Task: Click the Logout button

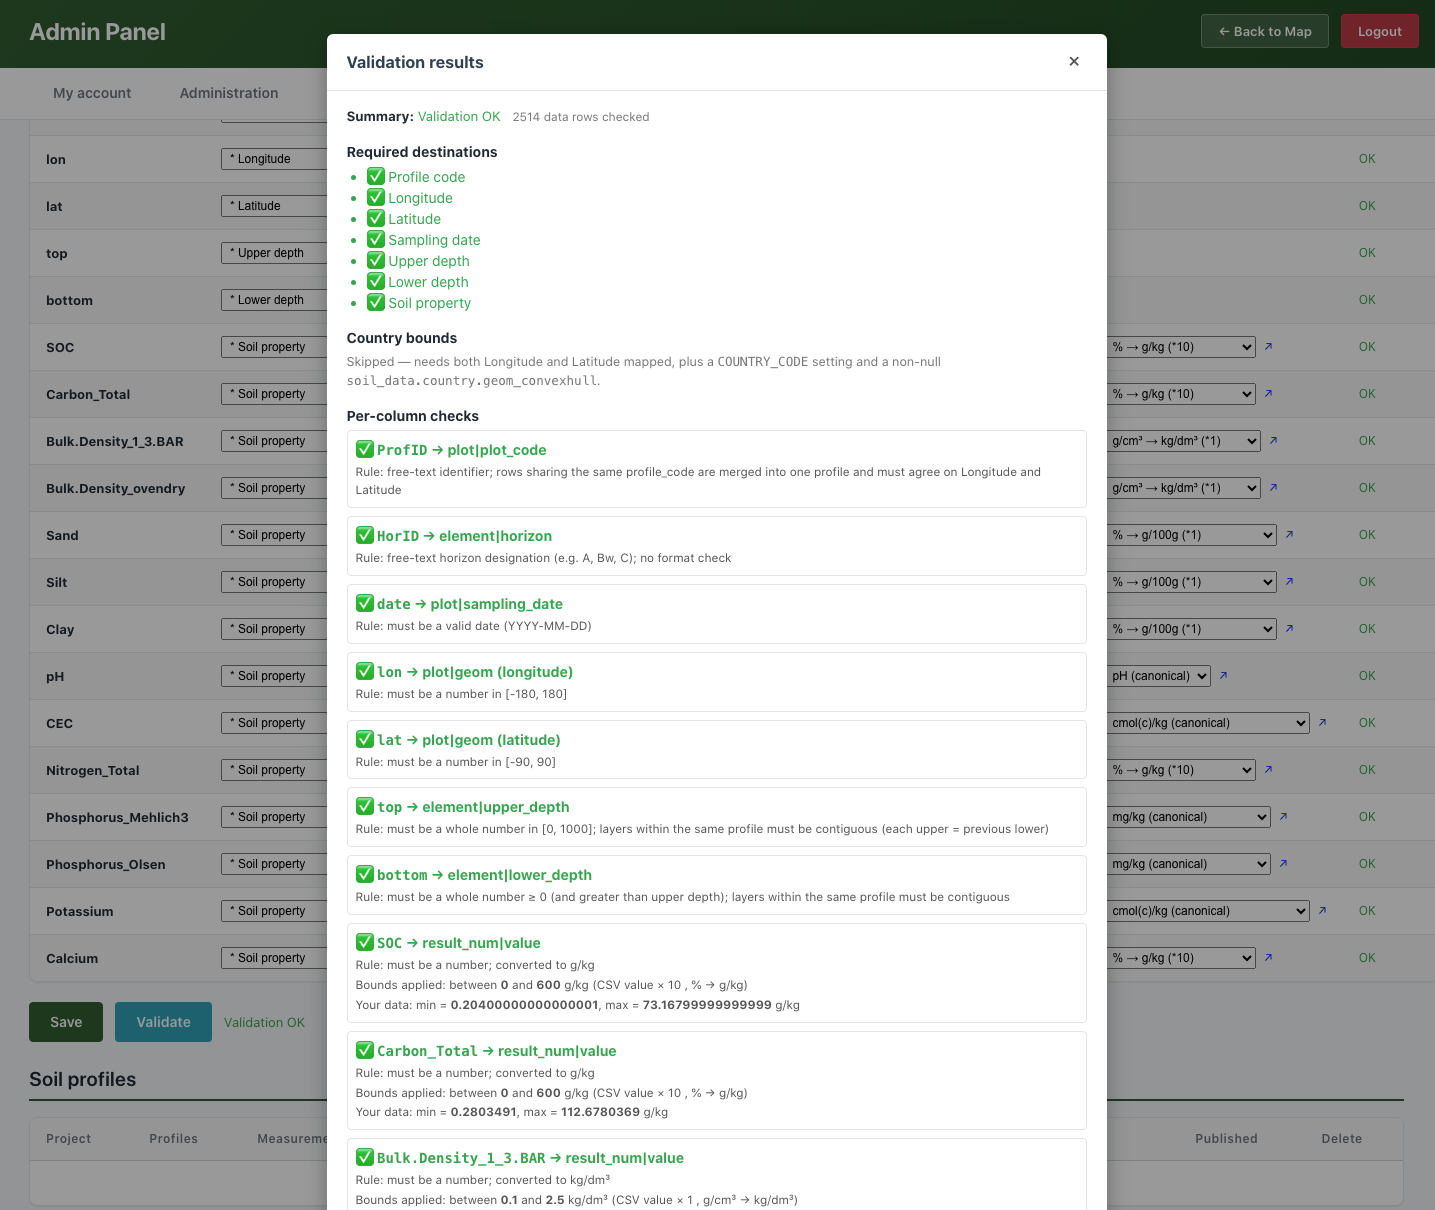Action: (x=1380, y=31)
